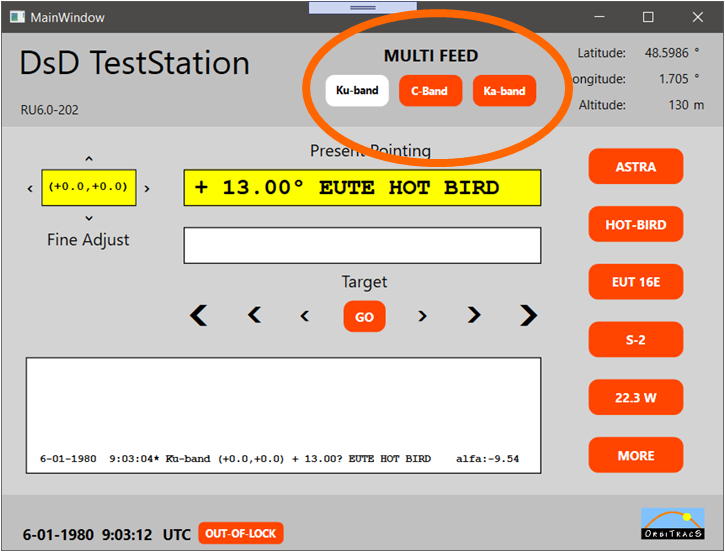
Task: Select the Ku-band feed
Action: point(357,91)
